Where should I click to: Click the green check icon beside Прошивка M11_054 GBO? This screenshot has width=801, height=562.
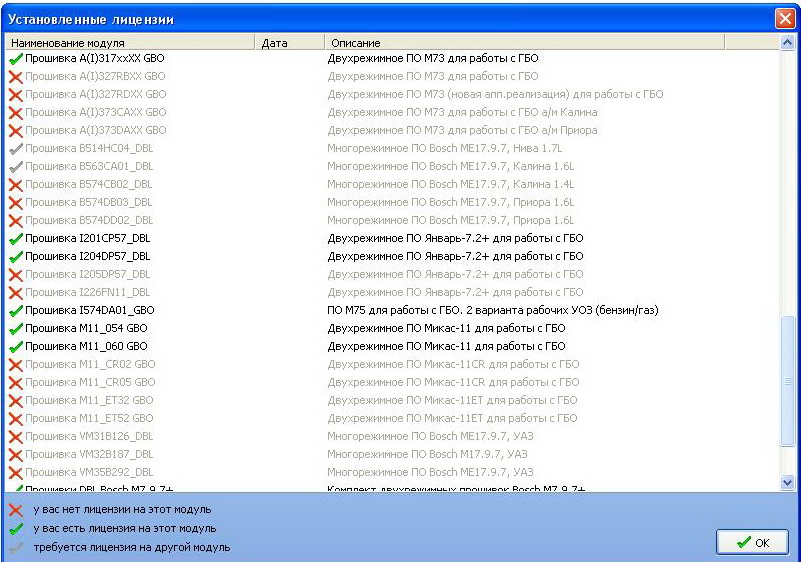click(x=16, y=329)
